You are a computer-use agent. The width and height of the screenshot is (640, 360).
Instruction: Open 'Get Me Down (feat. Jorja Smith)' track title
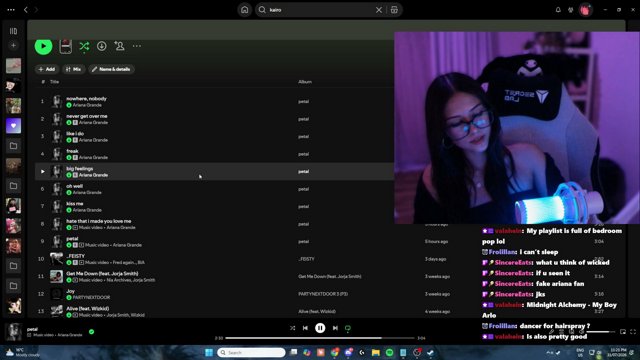102,274
